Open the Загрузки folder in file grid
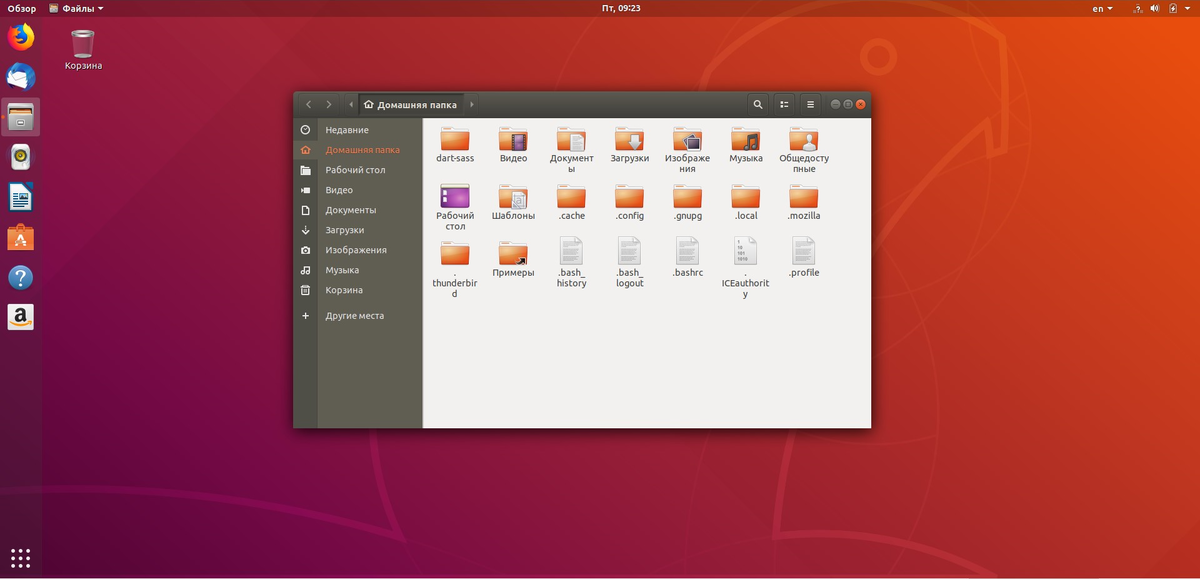This screenshot has width=1200, height=579. [x=629, y=140]
